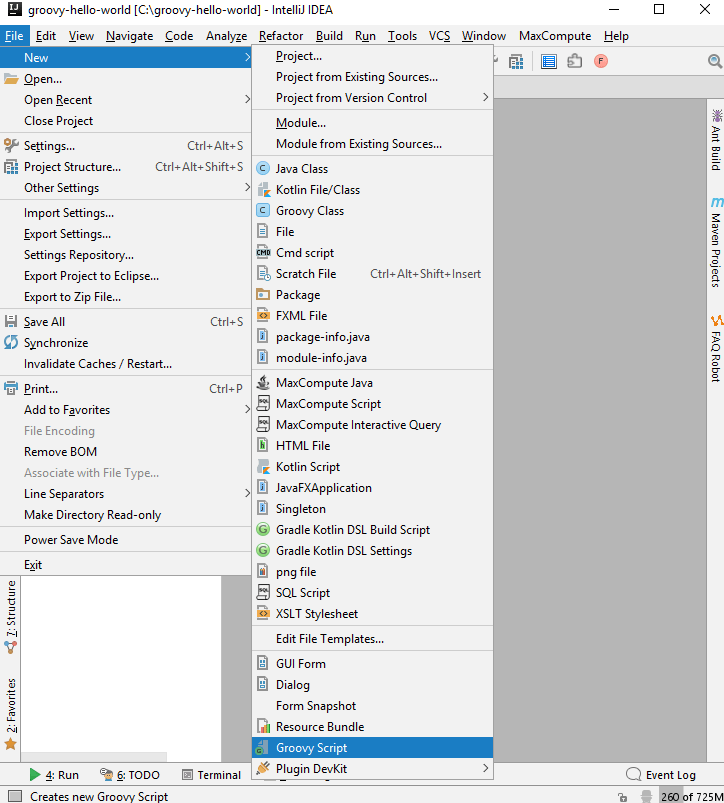Click the HTML File icon
Viewport: 724px width, 803px height.
262,446
